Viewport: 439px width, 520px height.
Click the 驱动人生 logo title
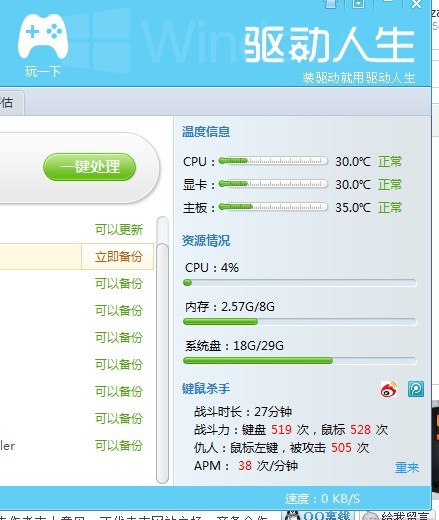(x=329, y=45)
